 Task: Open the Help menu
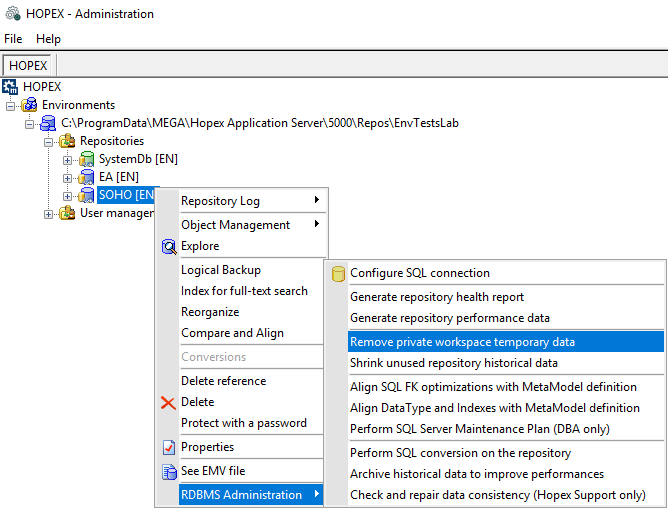pos(48,39)
